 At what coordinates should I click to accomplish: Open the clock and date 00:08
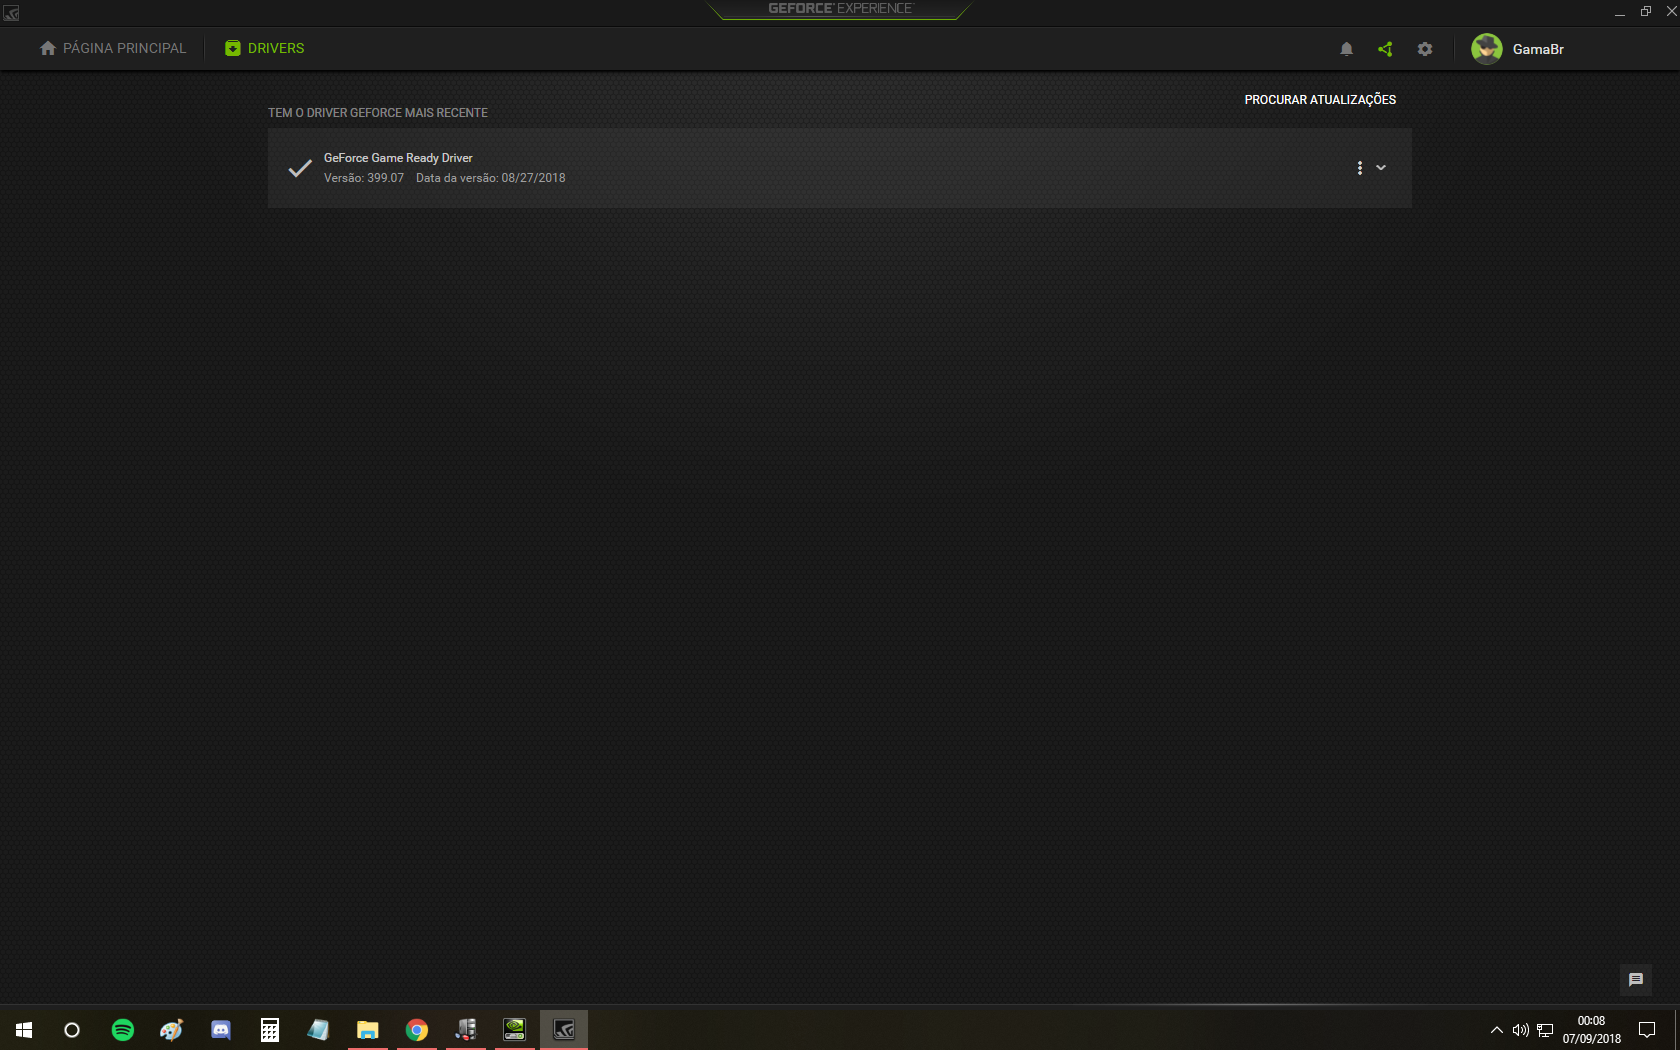coord(1592,1030)
